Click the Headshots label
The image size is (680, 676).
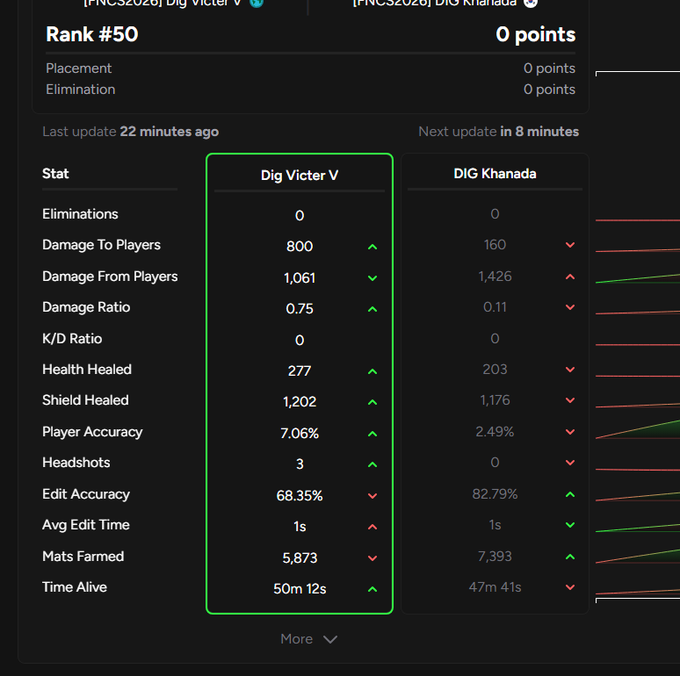point(76,463)
